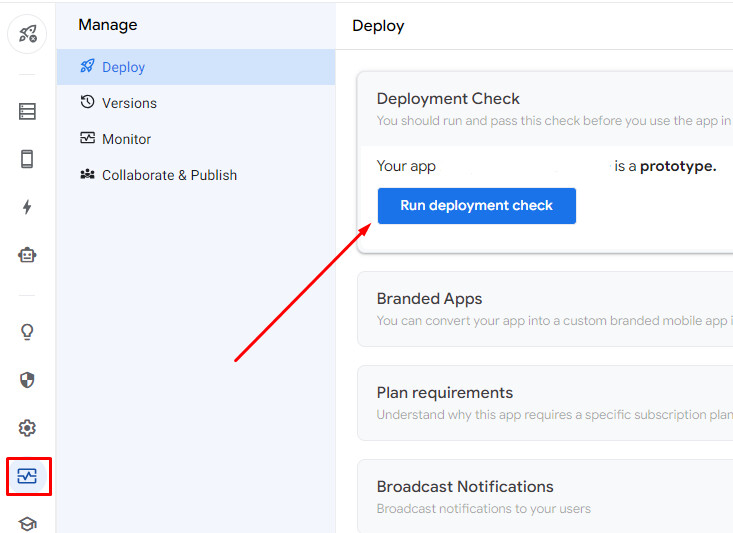
Task: Open the Views phone icon
Action: [x=27, y=159]
